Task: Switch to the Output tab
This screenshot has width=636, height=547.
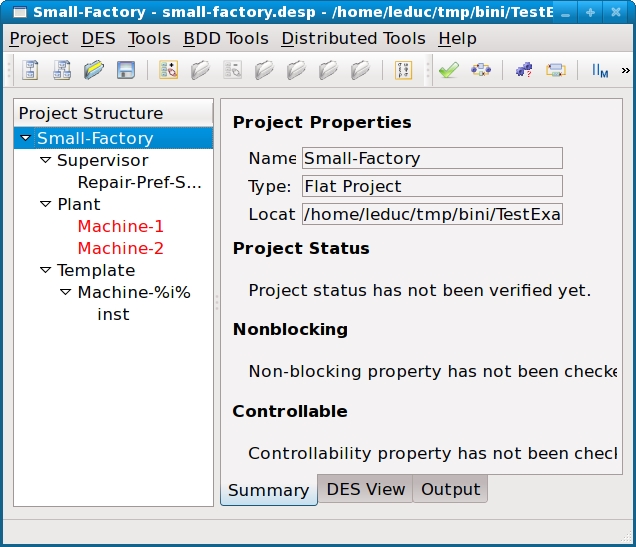Action: 450,489
